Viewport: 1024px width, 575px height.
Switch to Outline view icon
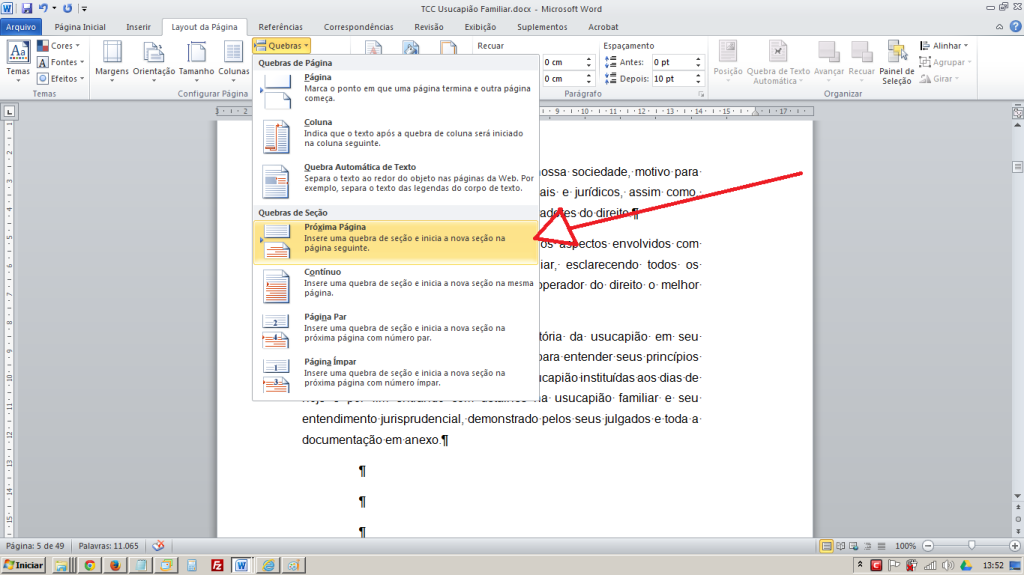click(x=867, y=546)
